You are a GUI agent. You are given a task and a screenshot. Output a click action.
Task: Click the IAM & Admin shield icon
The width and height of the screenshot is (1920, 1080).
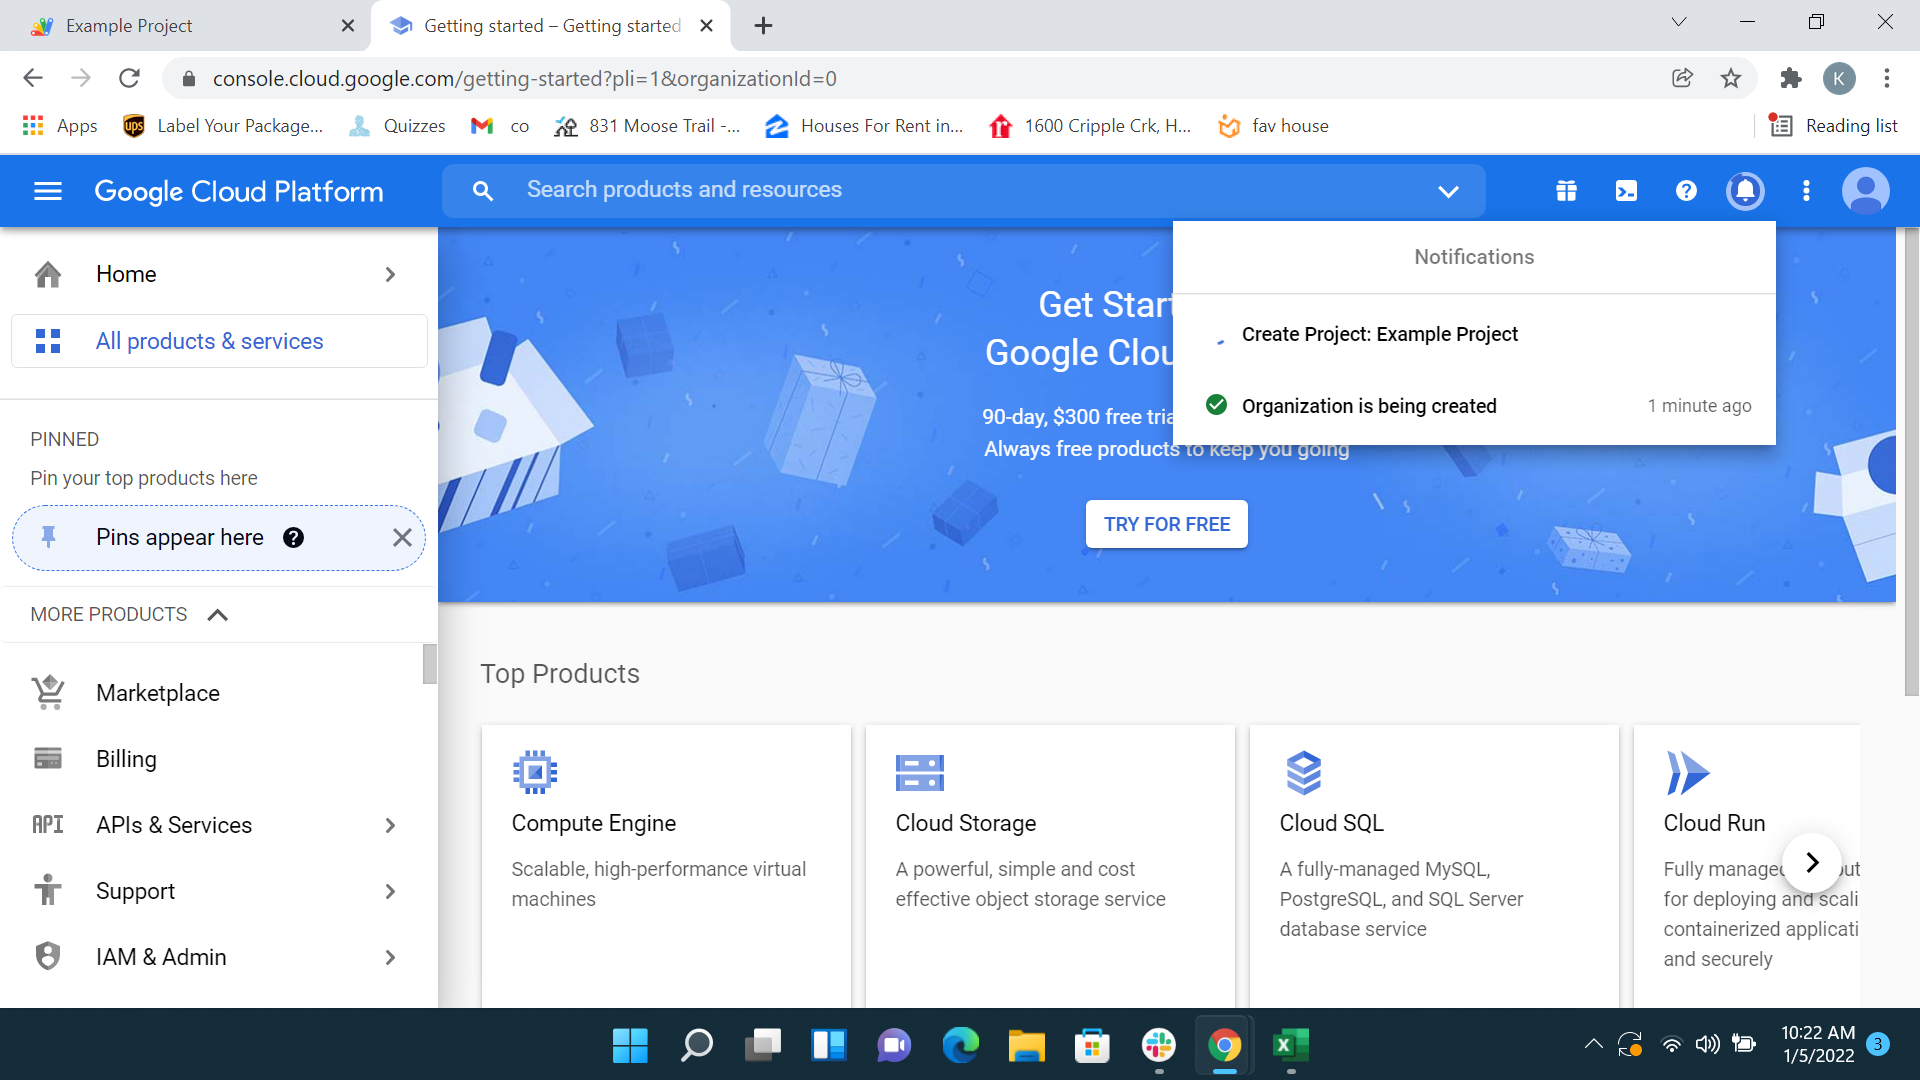click(x=48, y=957)
